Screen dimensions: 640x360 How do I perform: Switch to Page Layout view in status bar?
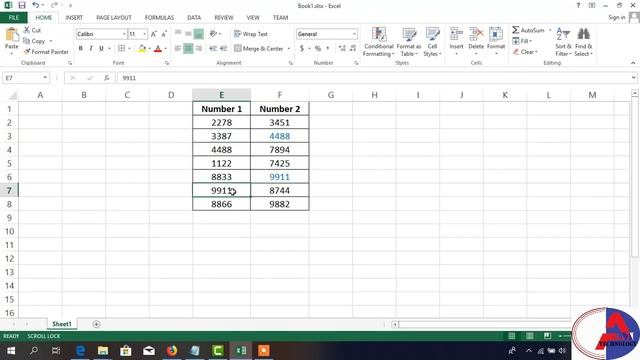[x=529, y=336]
